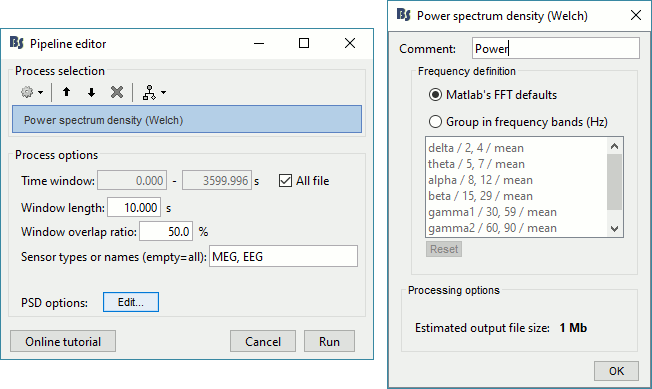Screen dimensions: 652x389
Task: Select Matlab's FFT defaults radio option
Action: [435, 95]
